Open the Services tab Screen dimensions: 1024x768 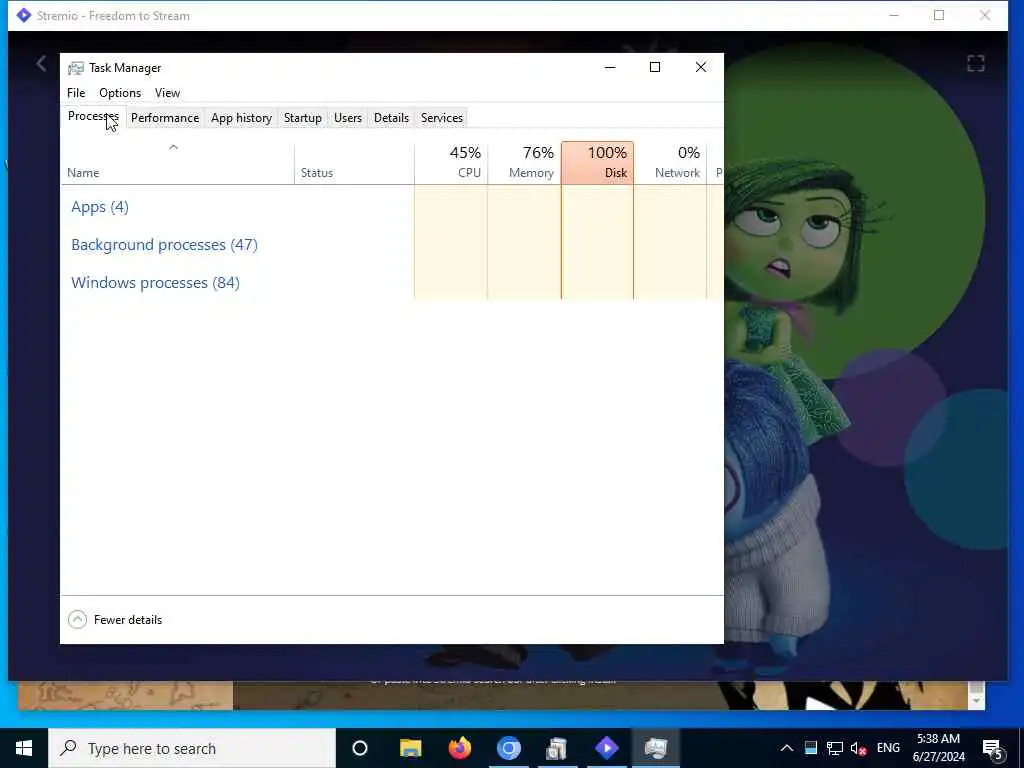coord(441,118)
